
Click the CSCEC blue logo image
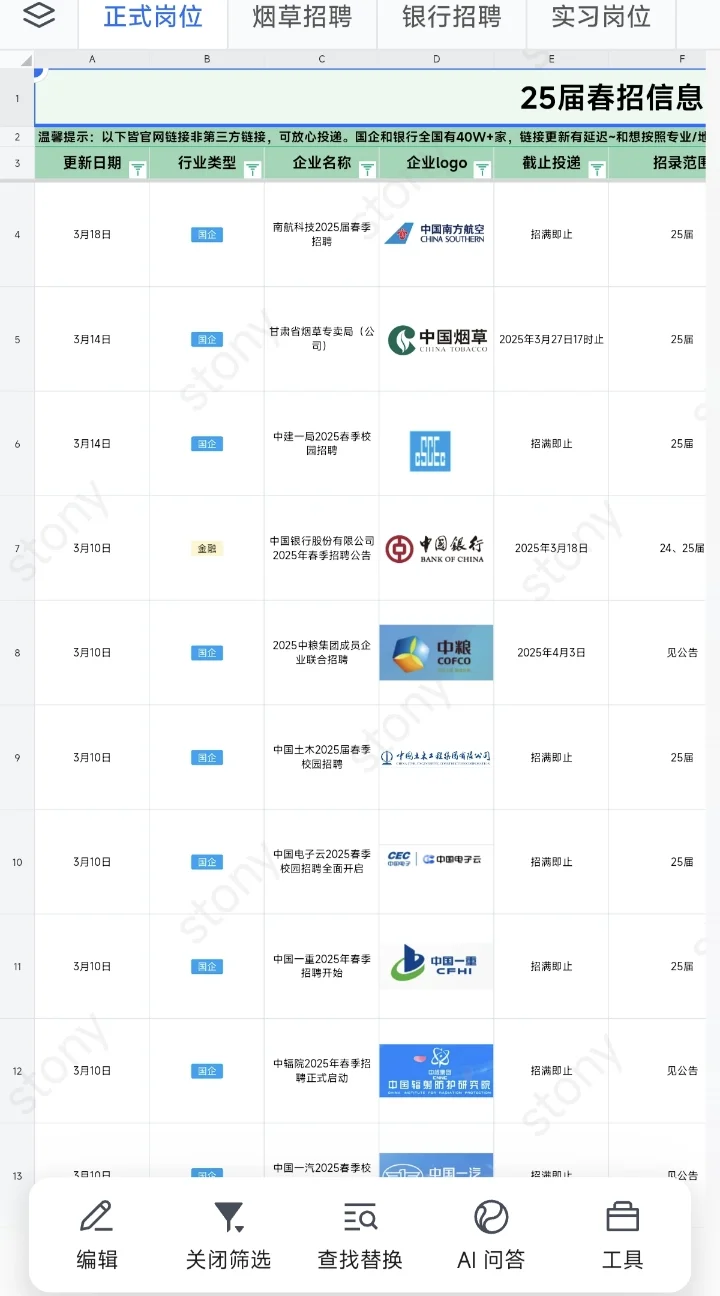430,451
